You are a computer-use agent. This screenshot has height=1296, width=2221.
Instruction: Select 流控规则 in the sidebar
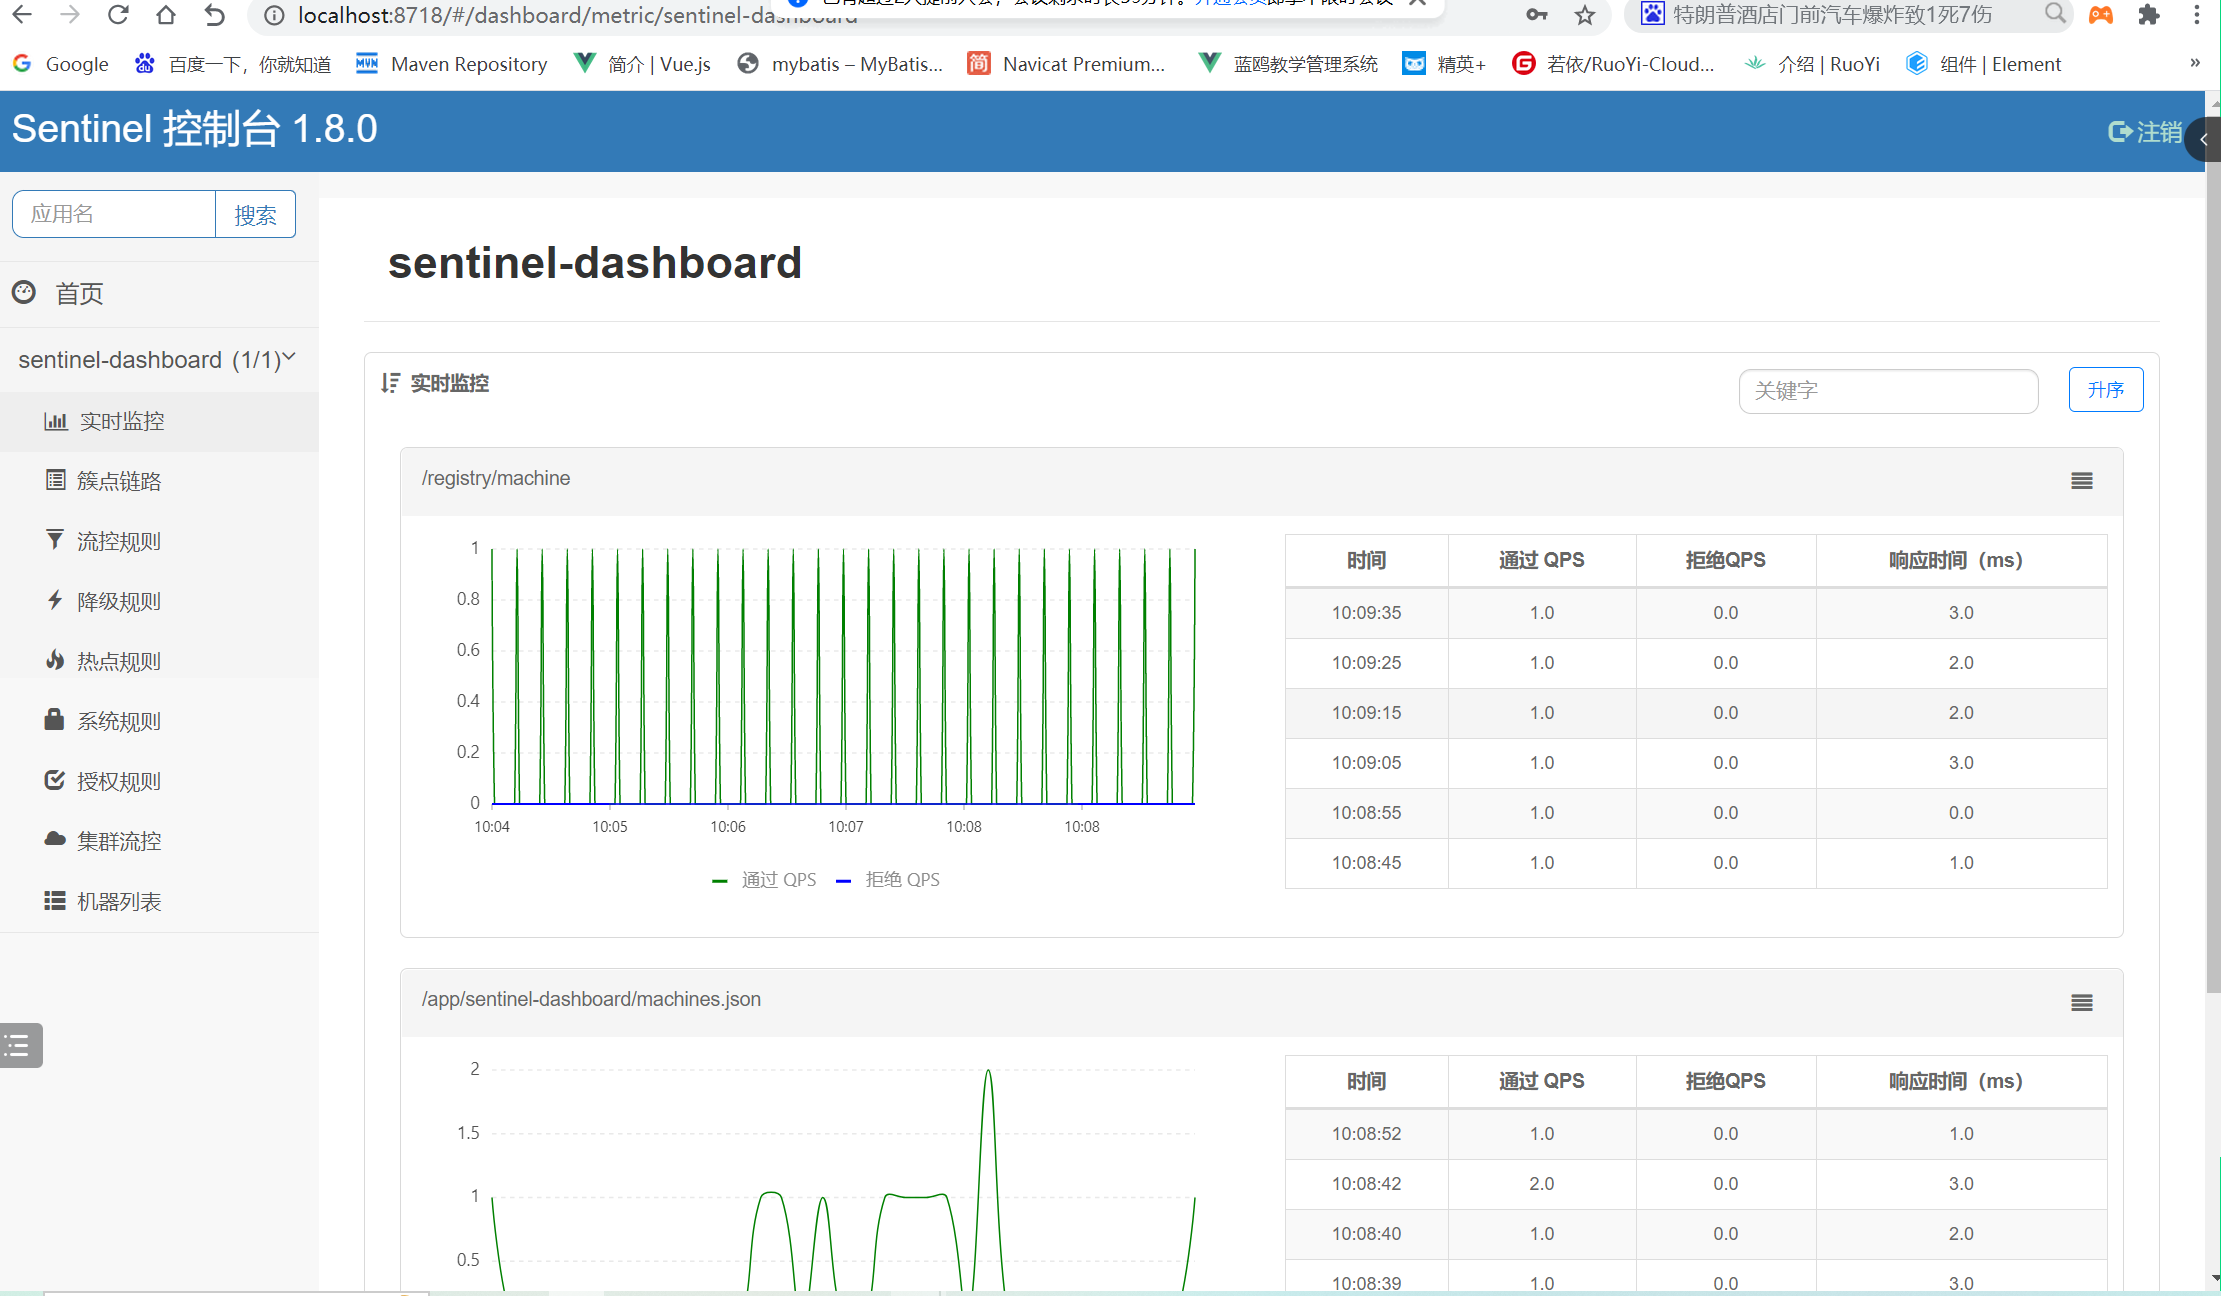click(x=159, y=541)
